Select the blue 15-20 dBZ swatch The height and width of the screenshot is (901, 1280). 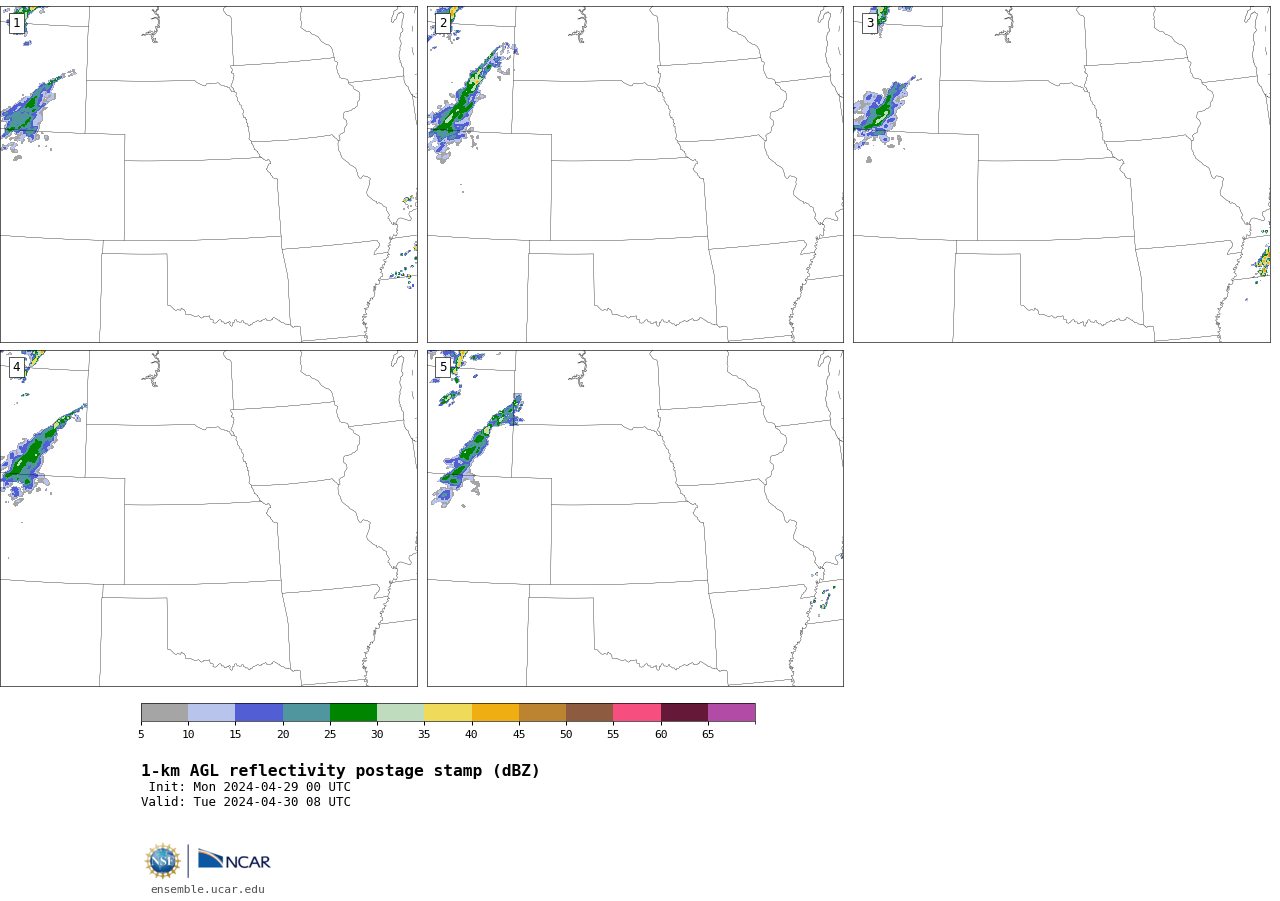tap(259, 713)
